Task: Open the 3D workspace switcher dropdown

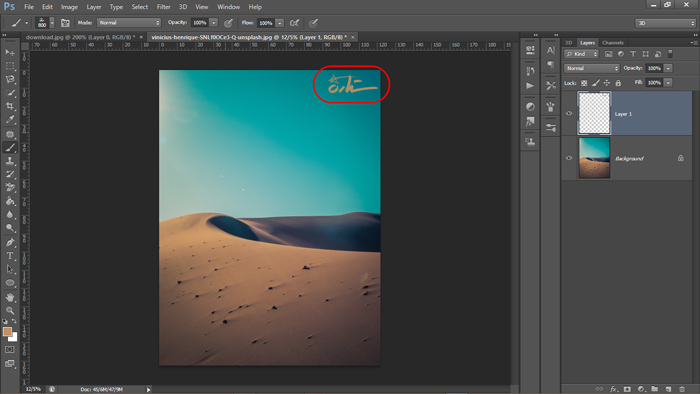Action: point(665,23)
